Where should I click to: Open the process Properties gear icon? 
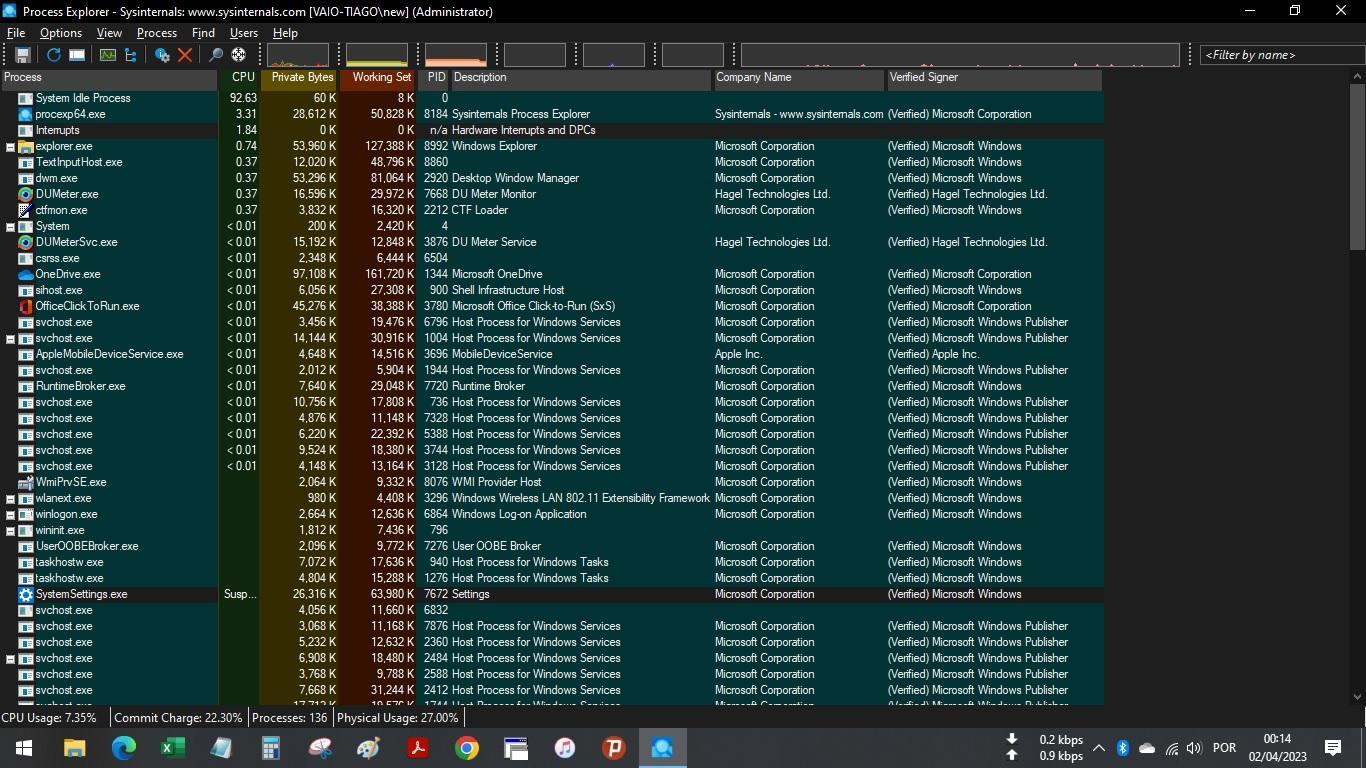tap(162, 55)
